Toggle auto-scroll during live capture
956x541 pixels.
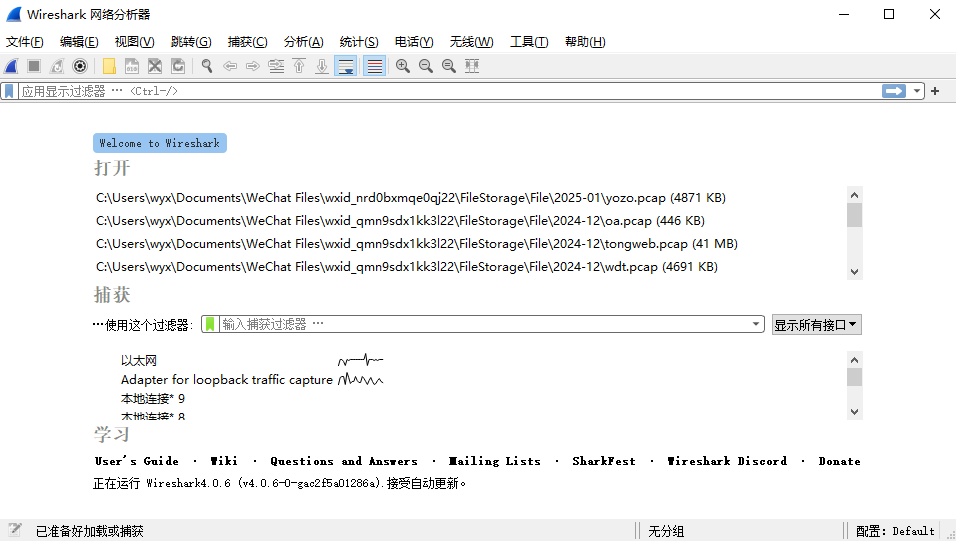(345, 66)
